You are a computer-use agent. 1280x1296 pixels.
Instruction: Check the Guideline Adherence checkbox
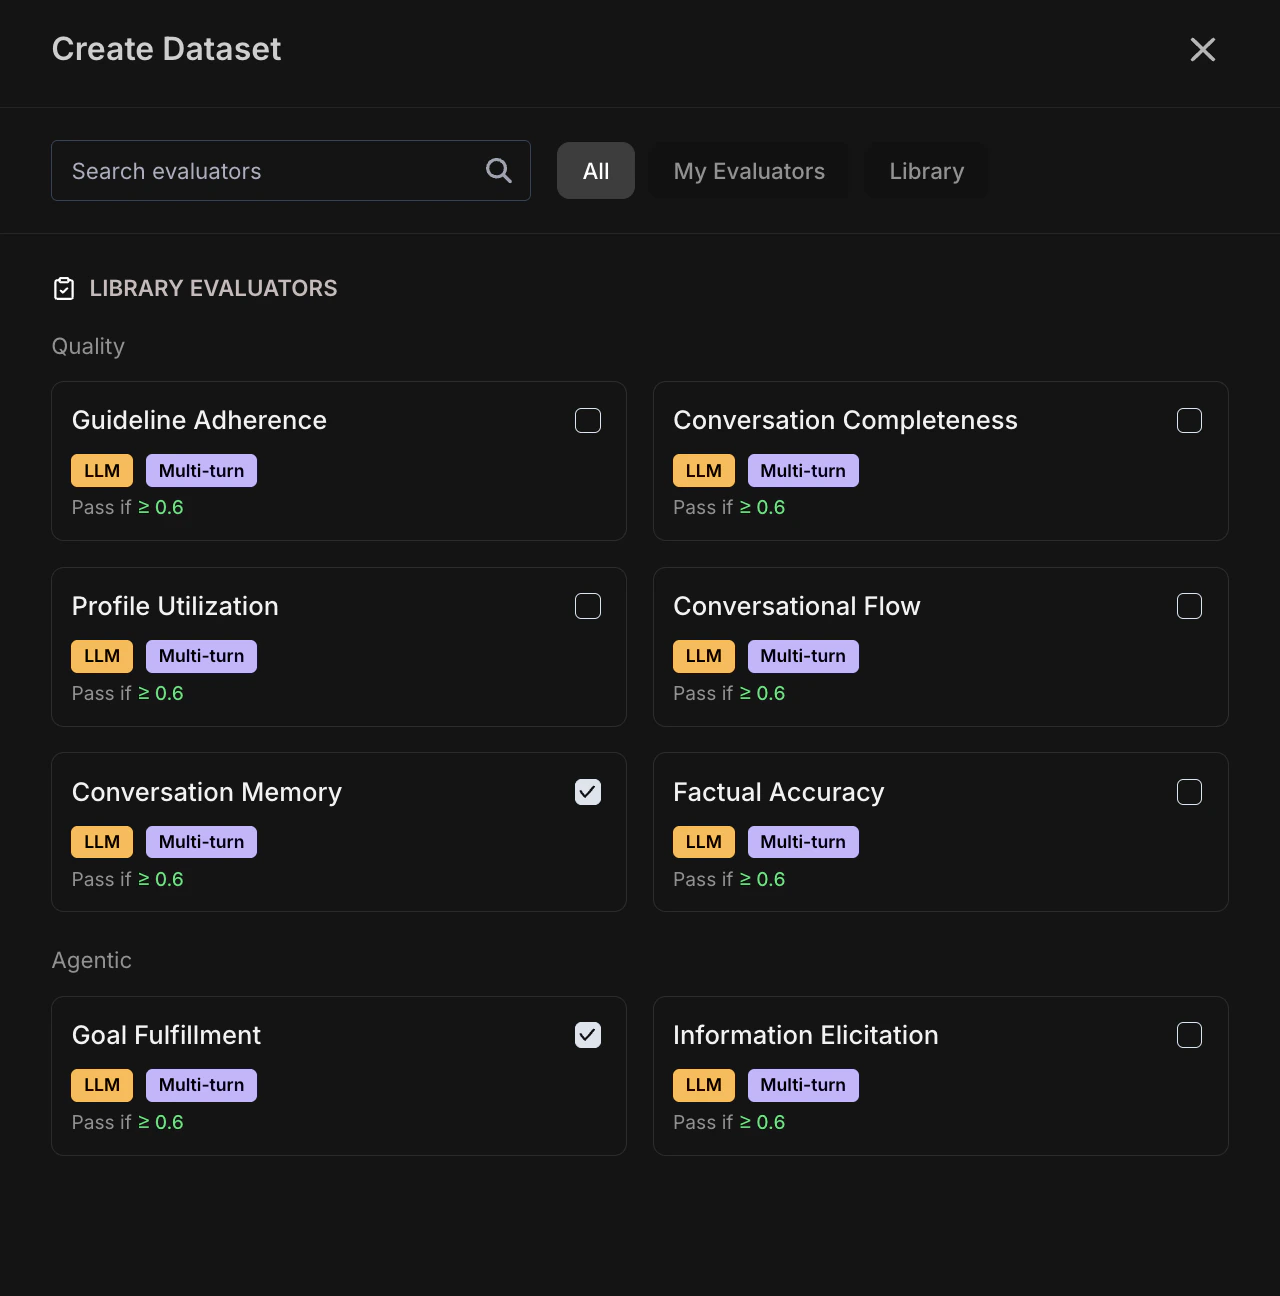(588, 421)
